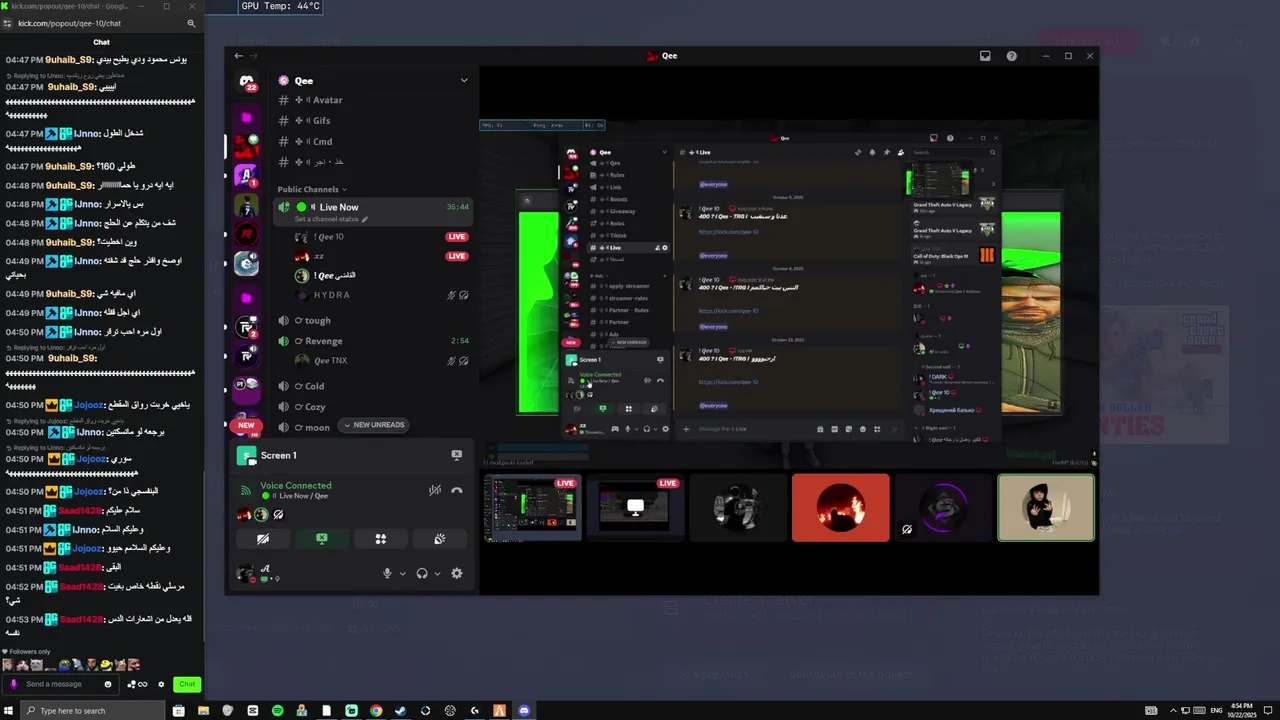Viewport: 1280px width, 720px height.
Task: Open Discord help question mark icon
Action: 1011,56
